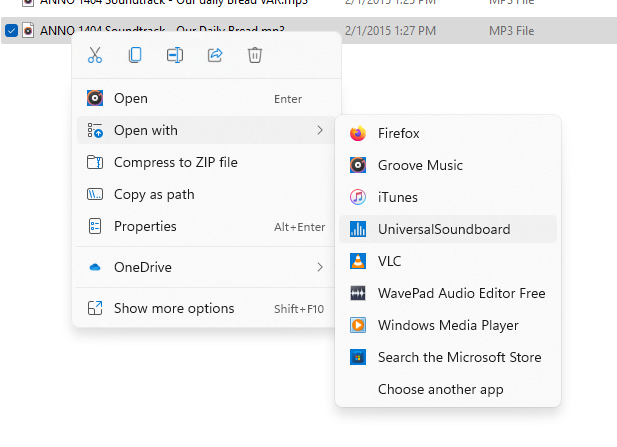Click the Rename icon
The width and height of the screenshot is (617, 447).
coord(175,55)
